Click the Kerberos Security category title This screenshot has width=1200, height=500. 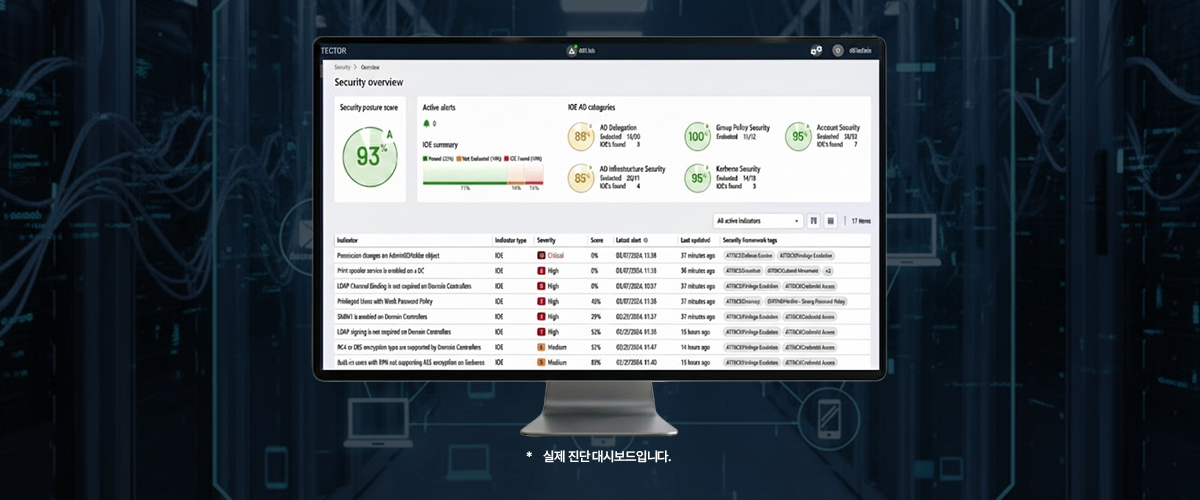(738, 169)
